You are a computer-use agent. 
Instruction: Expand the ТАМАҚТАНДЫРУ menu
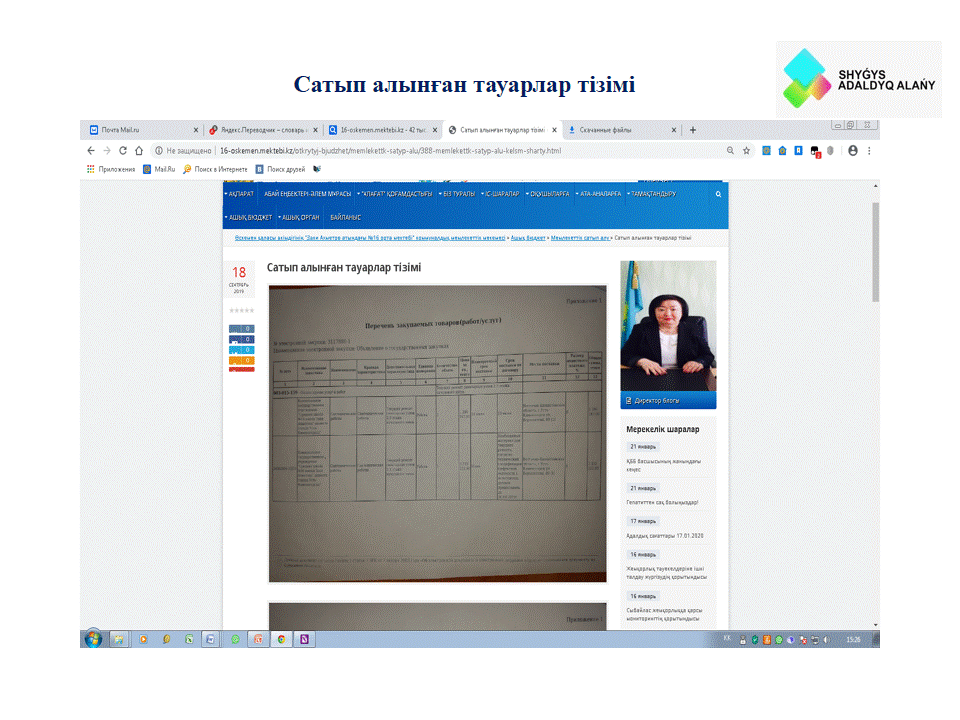pos(651,194)
